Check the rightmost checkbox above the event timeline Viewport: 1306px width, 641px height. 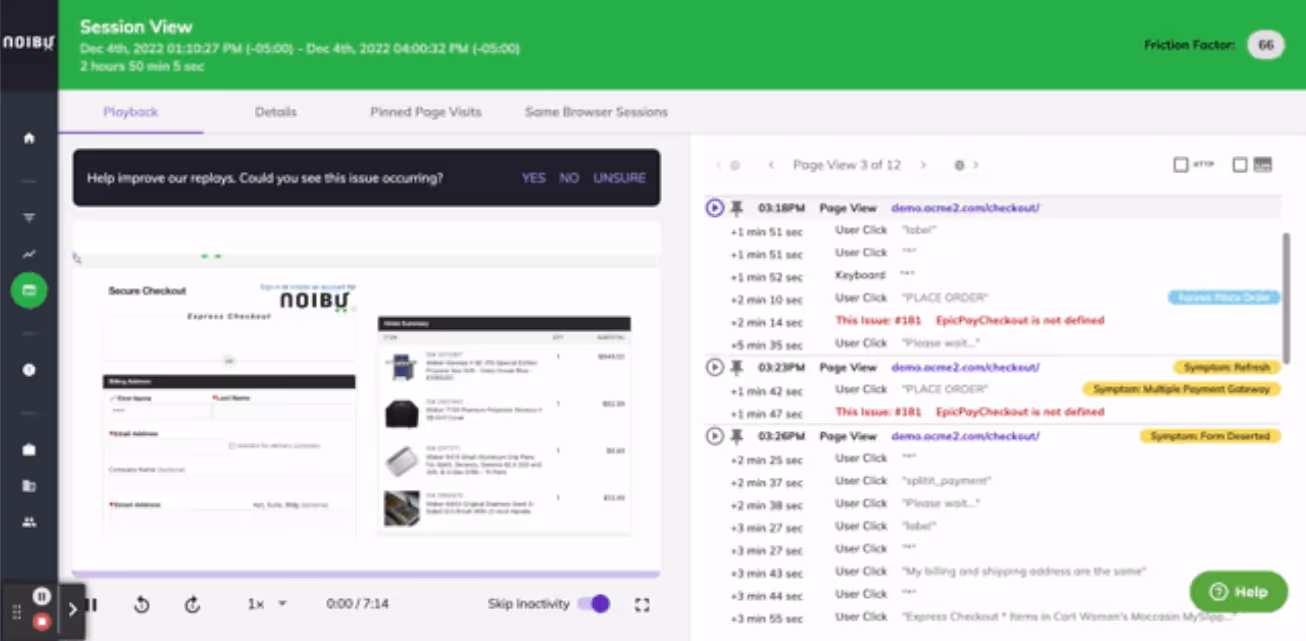[1239, 164]
